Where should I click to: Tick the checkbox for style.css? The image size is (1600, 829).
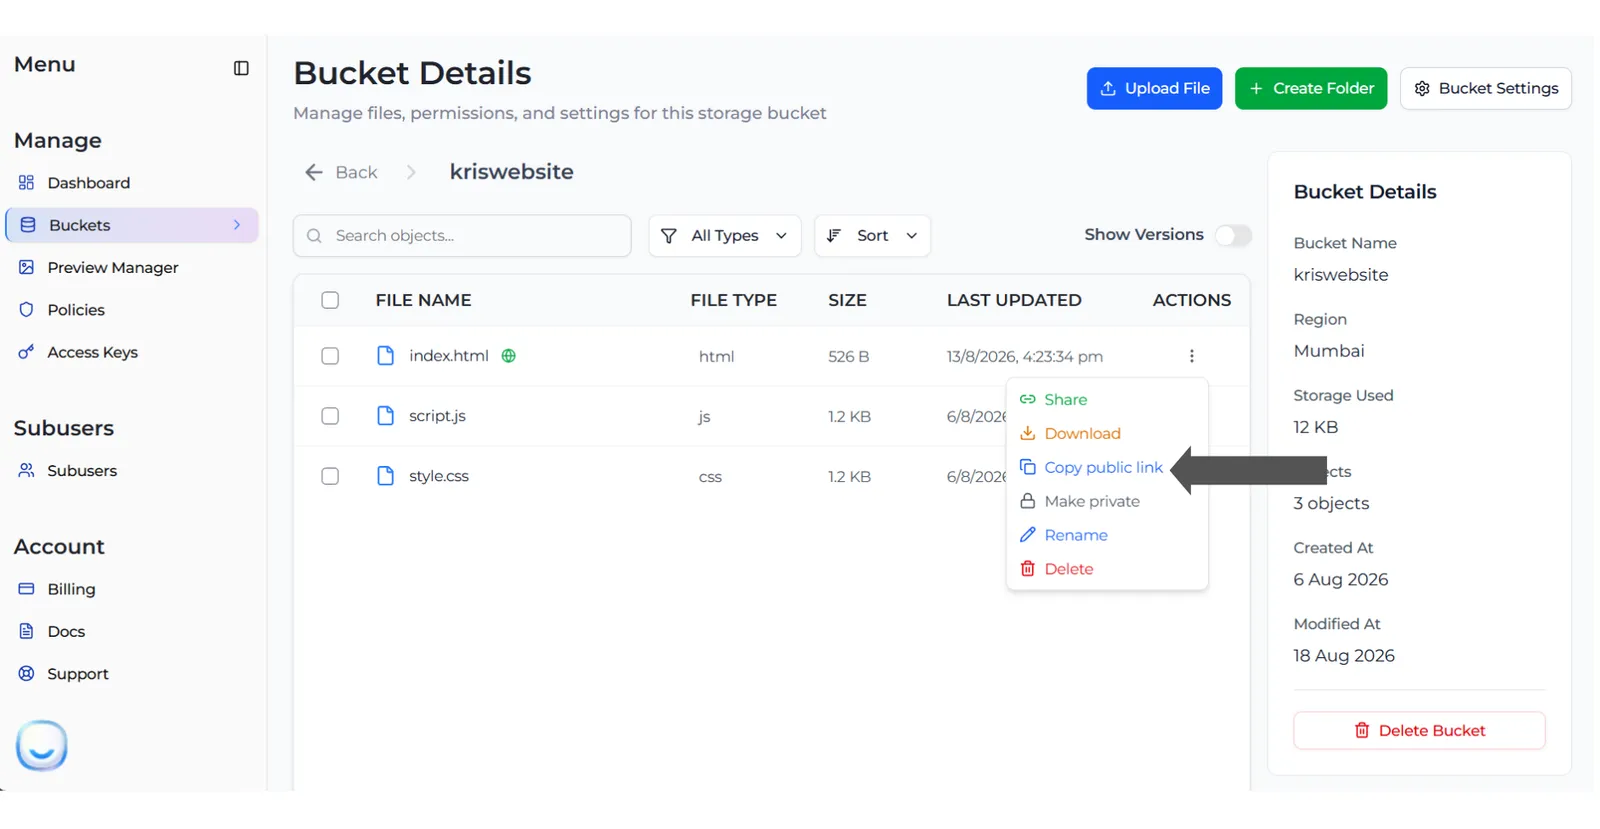(x=330, y=476)
